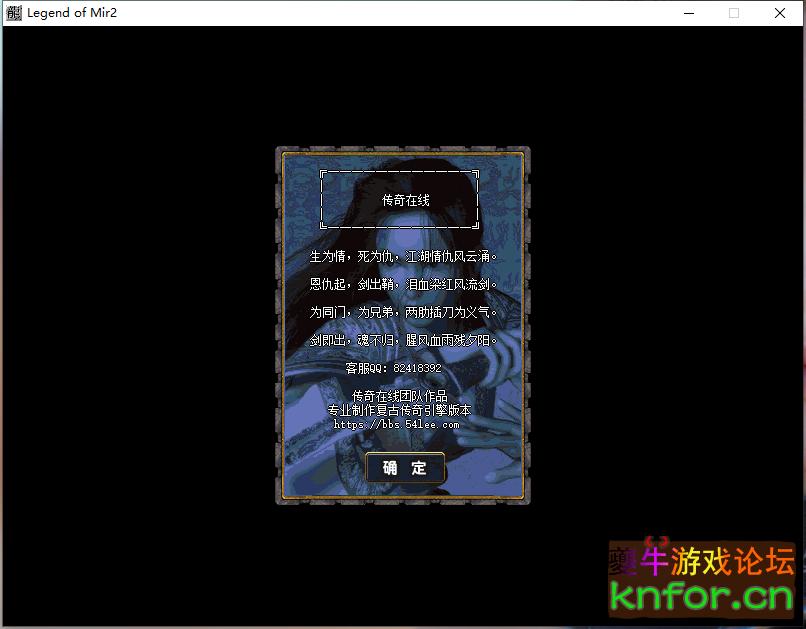Screen dimensions: 806x629
Task: Click the line 为同门，为兄弟，两肋插刀为义气
Action: (404, 312)
